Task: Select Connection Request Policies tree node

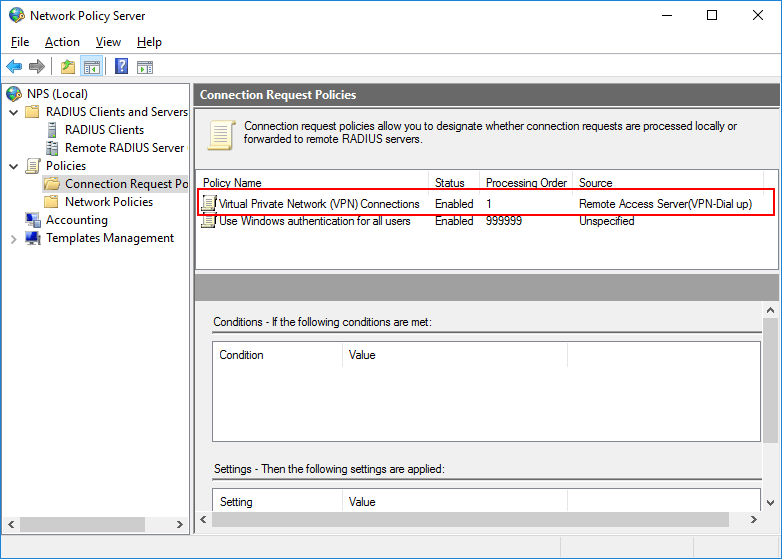Action: coord(126,184)
